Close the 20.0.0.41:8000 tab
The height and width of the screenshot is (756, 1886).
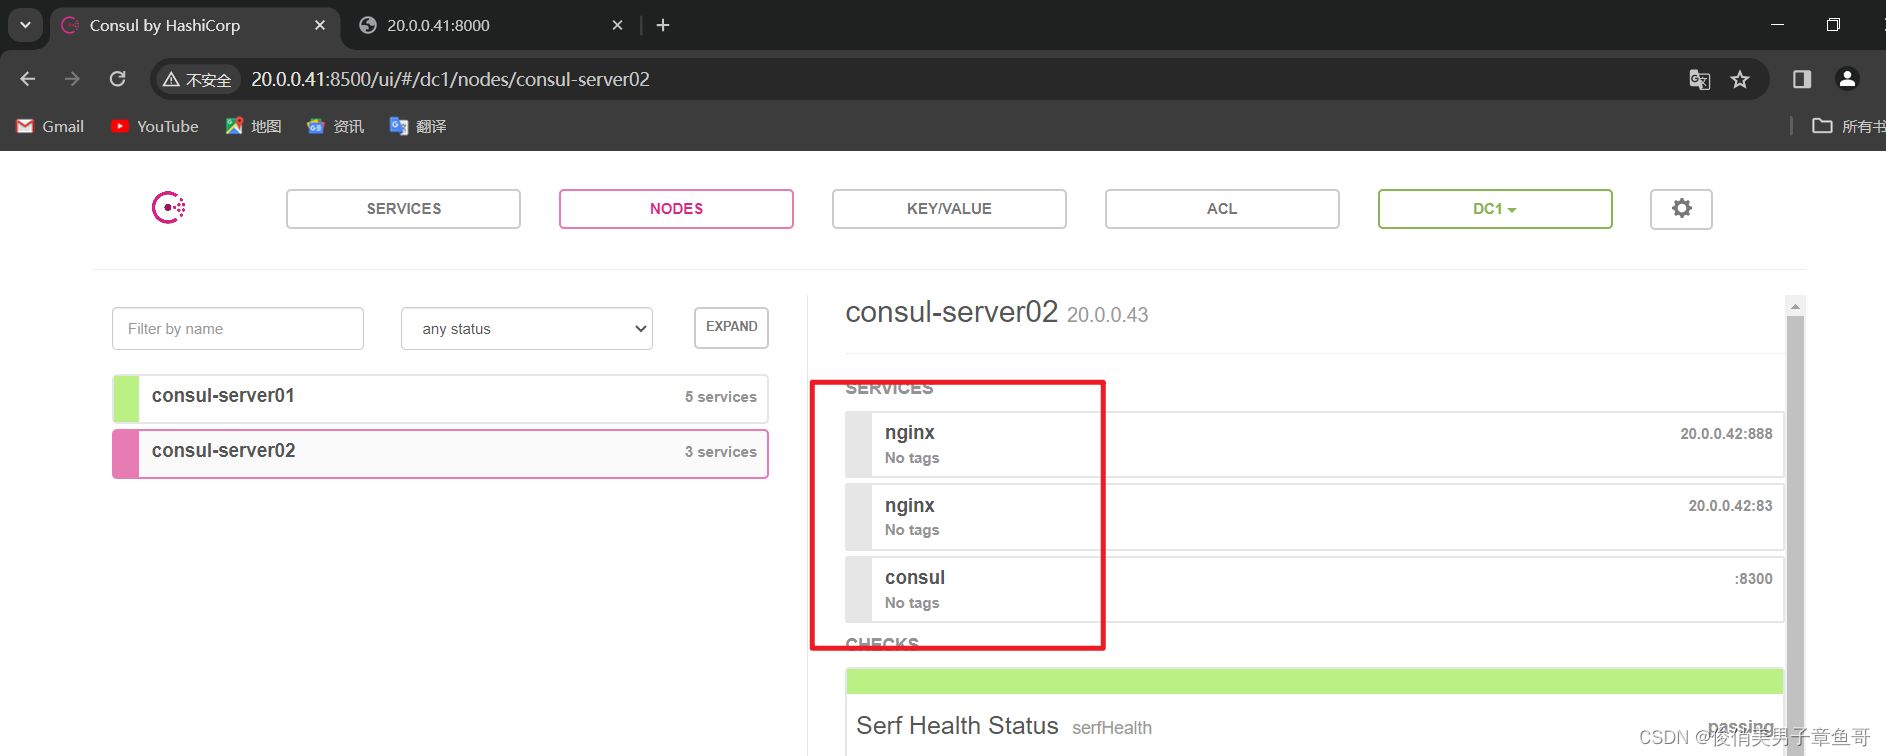click(x=617, y=25)
